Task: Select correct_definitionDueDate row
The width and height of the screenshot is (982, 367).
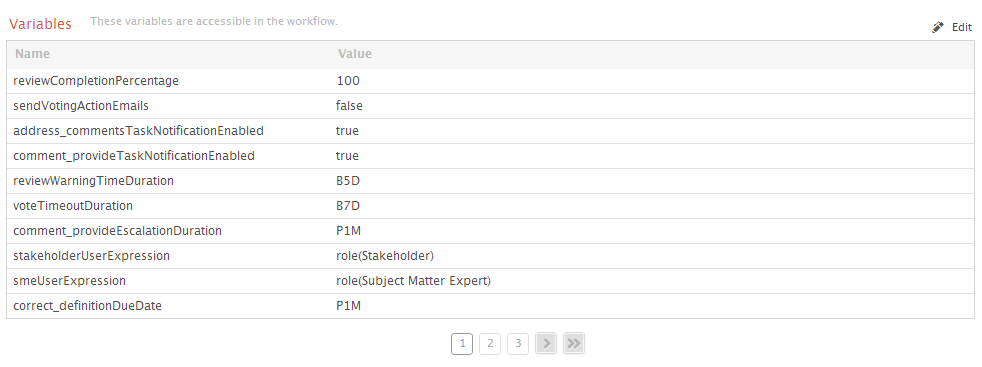Action: pyautogui.click(x=490, y=306)
